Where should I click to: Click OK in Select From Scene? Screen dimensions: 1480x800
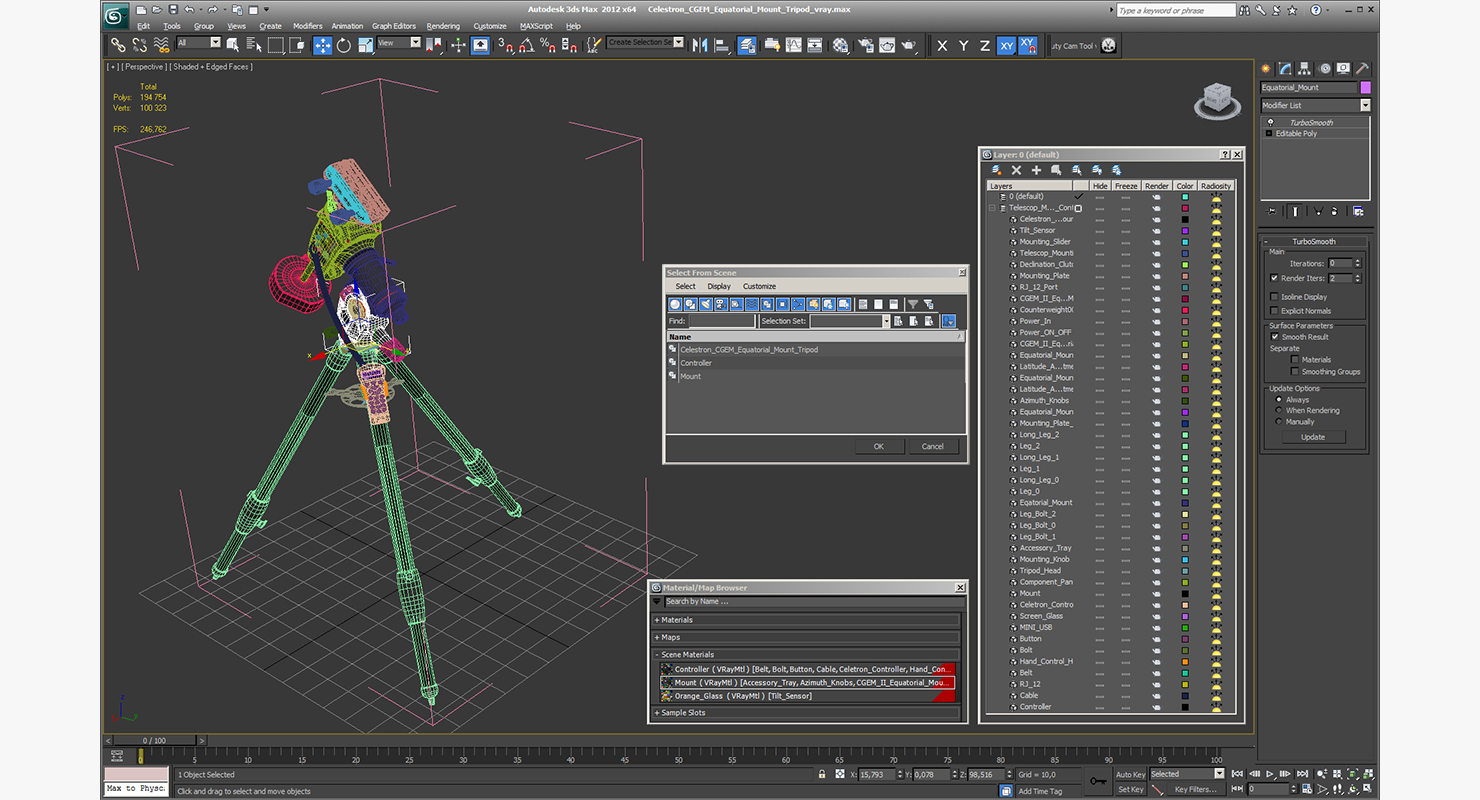coord(878,446)
